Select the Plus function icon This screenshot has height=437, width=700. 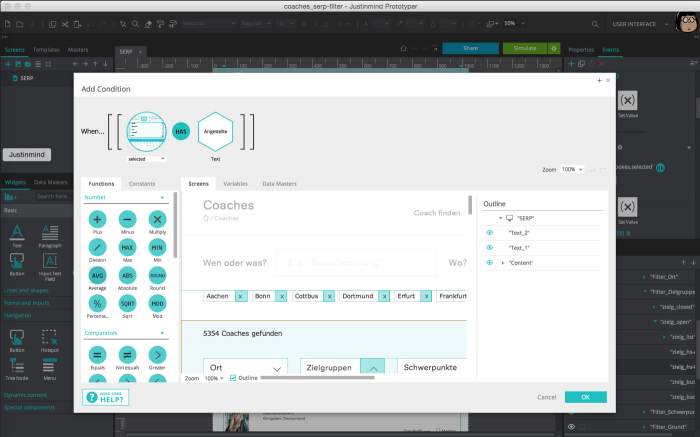click(x=97, y=219)
